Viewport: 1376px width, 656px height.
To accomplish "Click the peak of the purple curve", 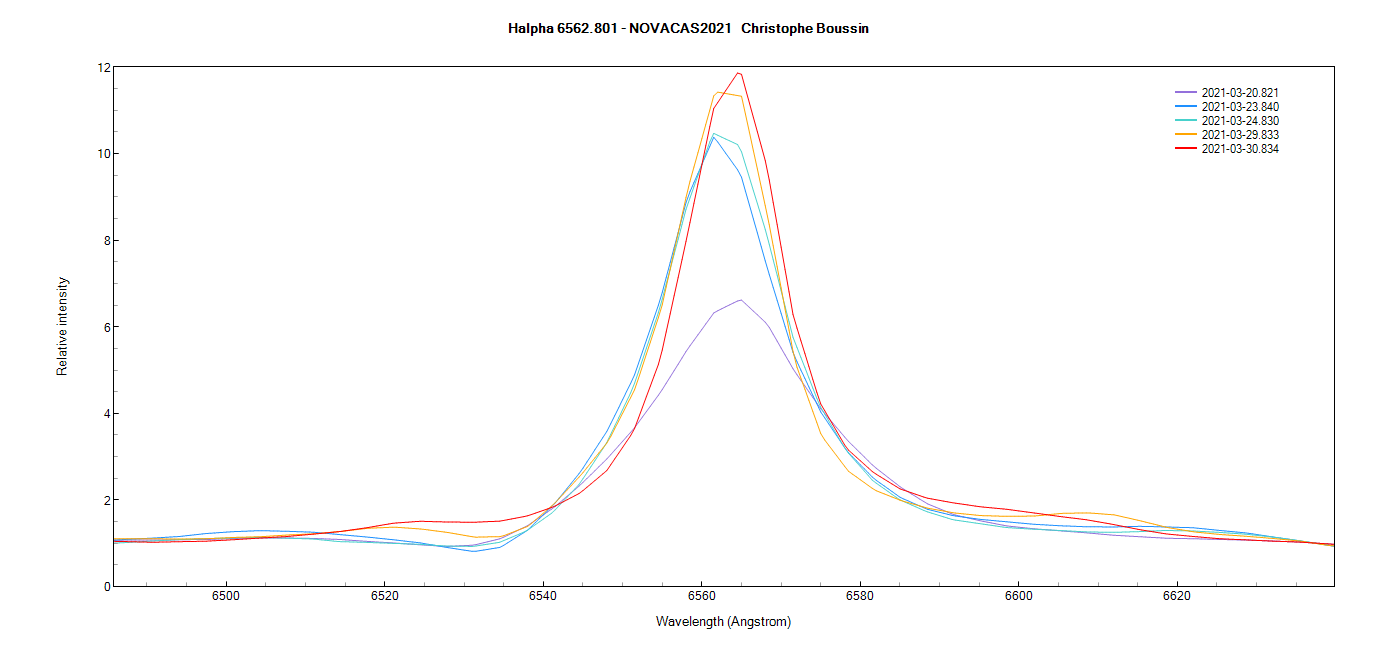I will point(740,300).
